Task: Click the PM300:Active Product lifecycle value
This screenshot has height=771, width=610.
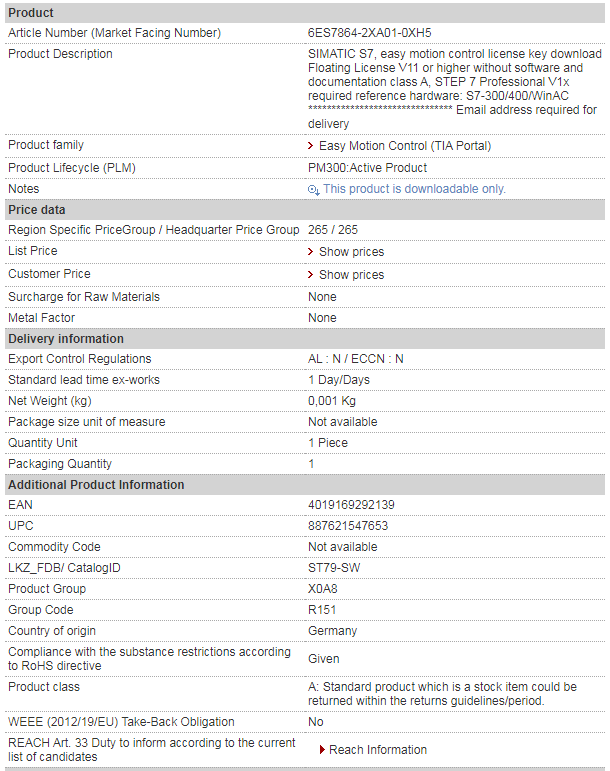Action: [x=367, y=168]
